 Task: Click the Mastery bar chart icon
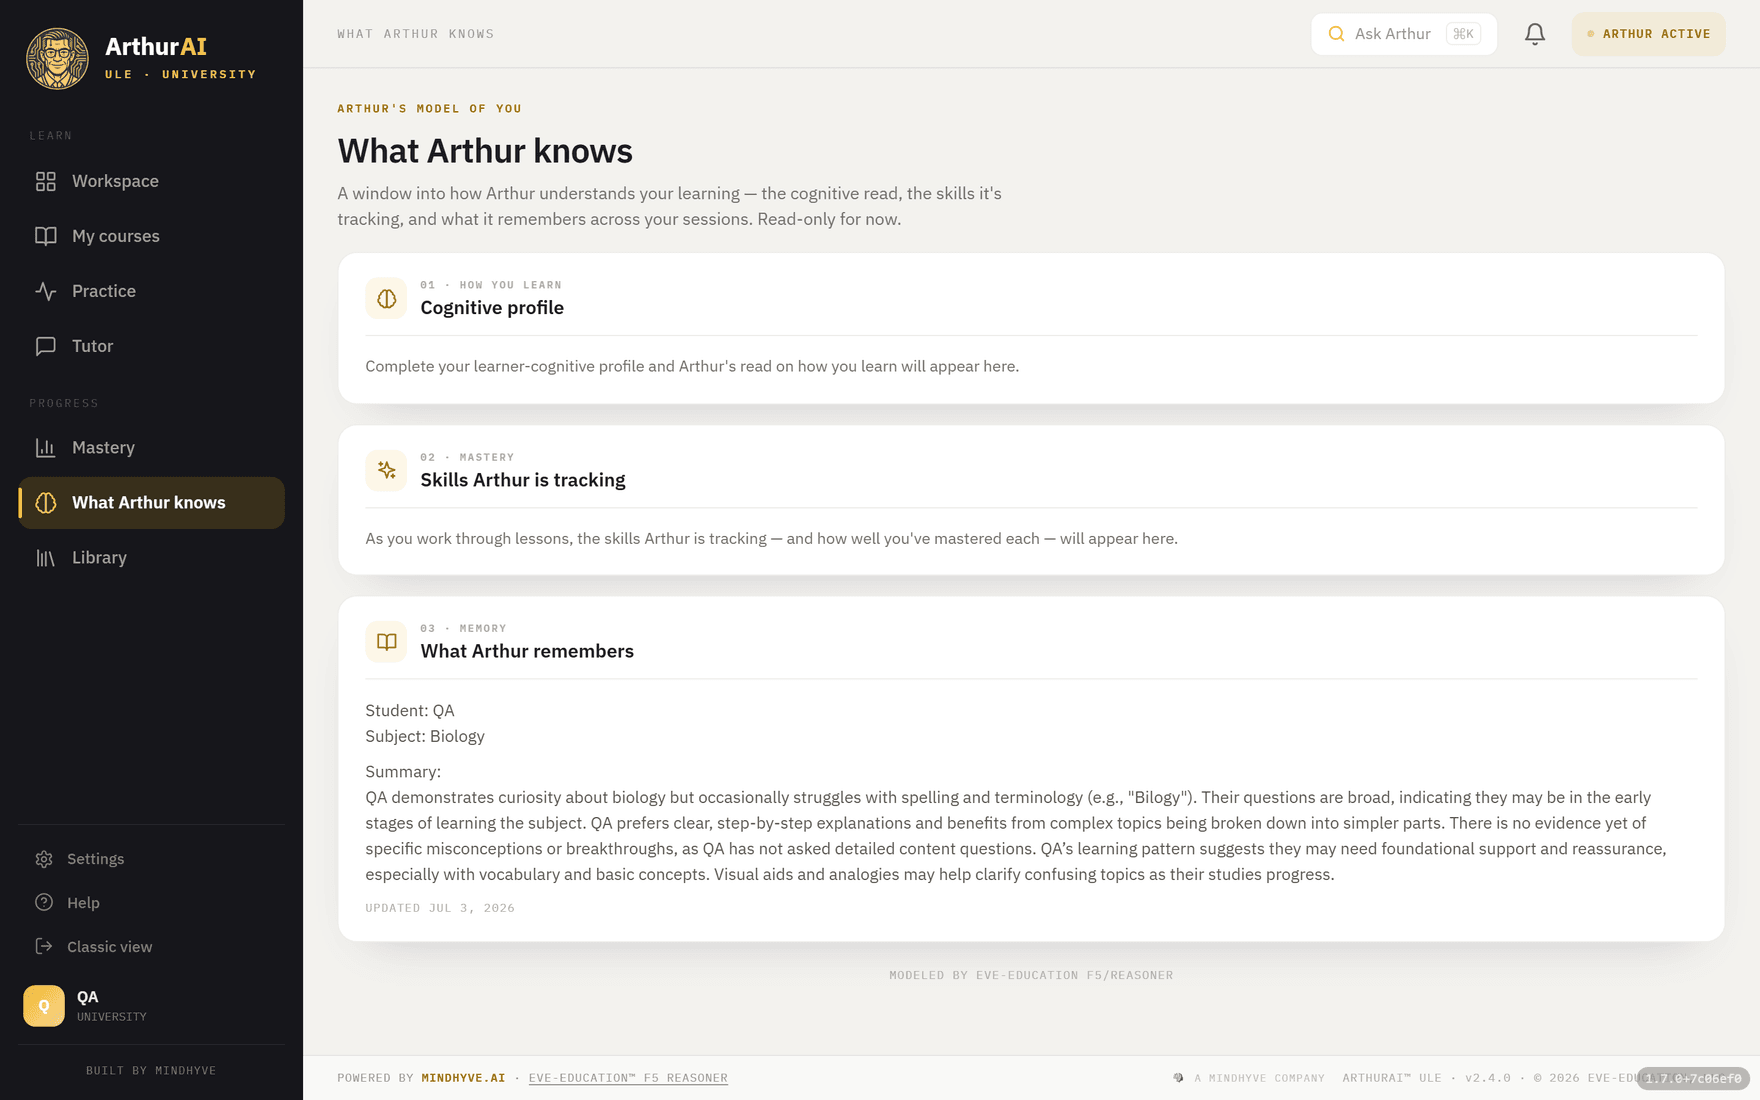(46, 448)
